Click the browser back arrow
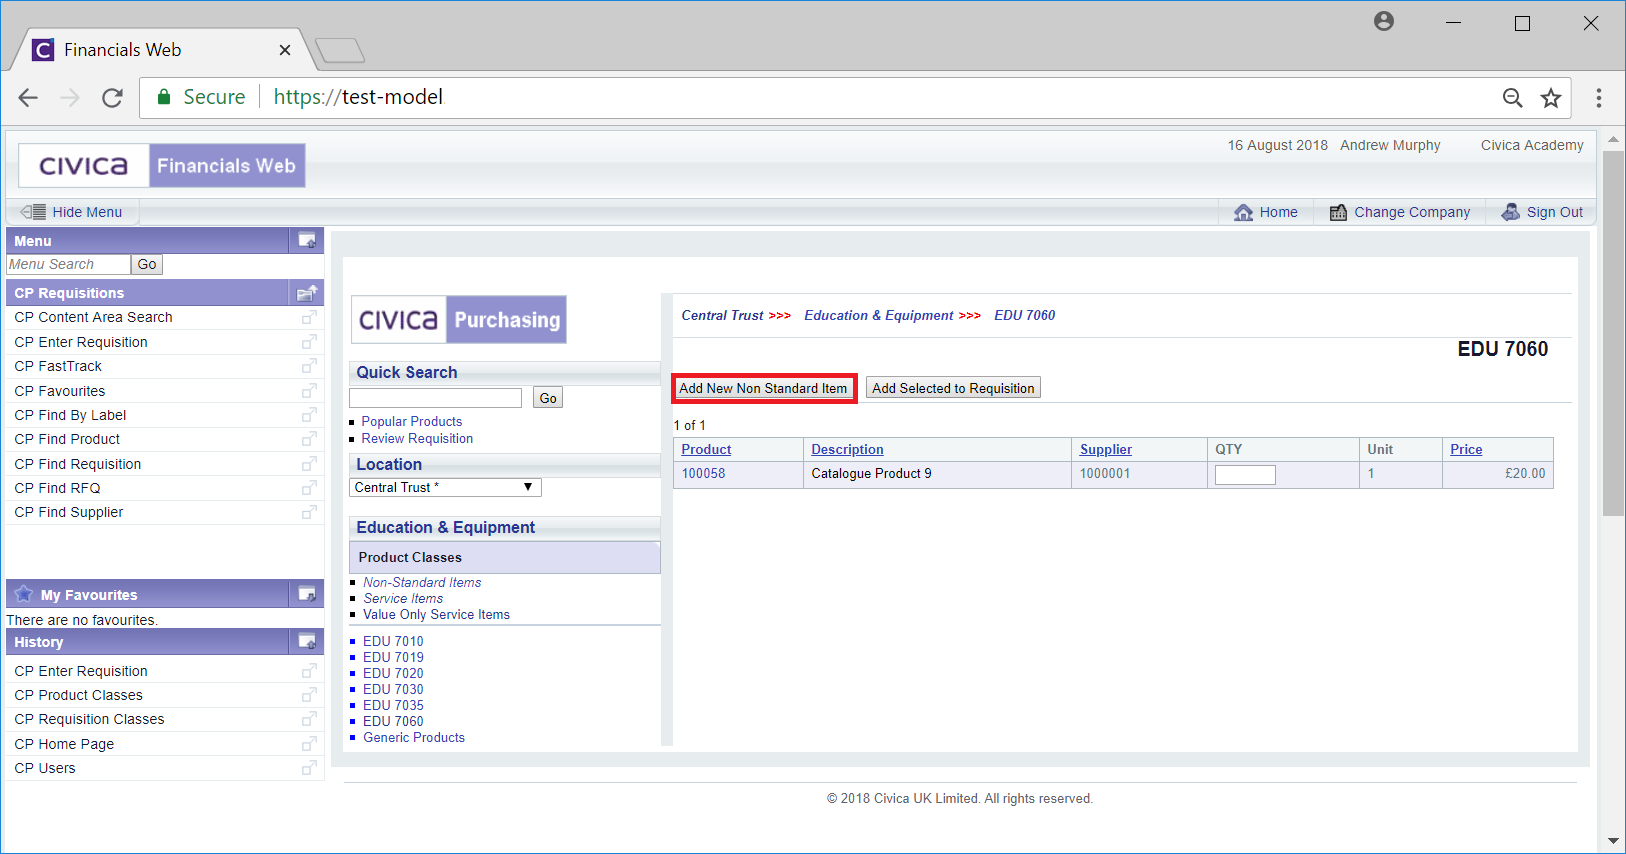1626x854 pixels. pos(28,97)
